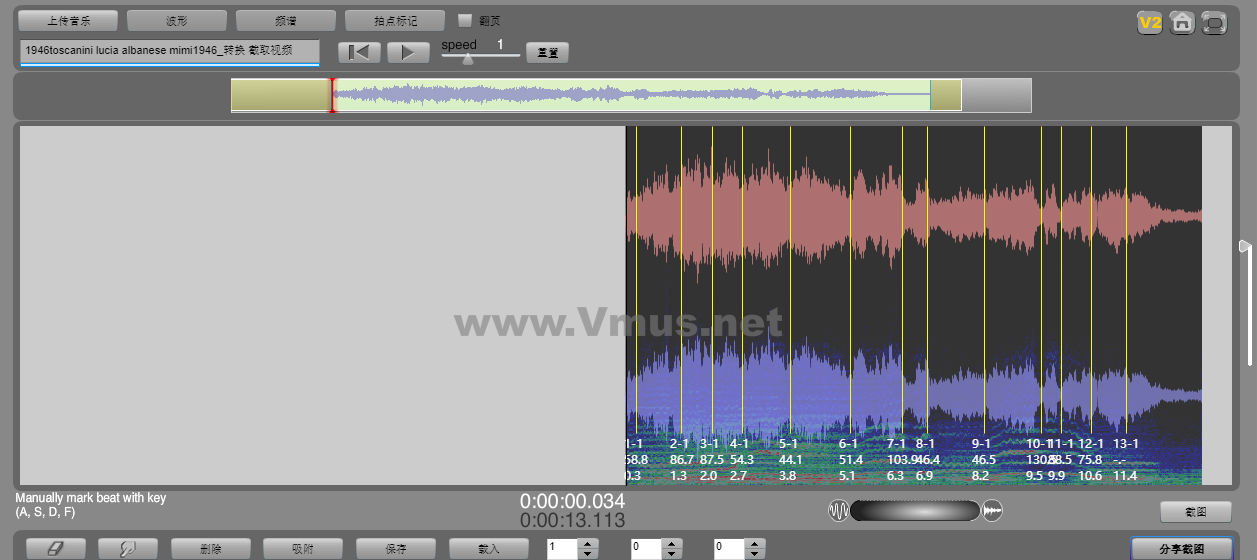Click the waveform icon left of zoom bar

[x=838, y=511]
